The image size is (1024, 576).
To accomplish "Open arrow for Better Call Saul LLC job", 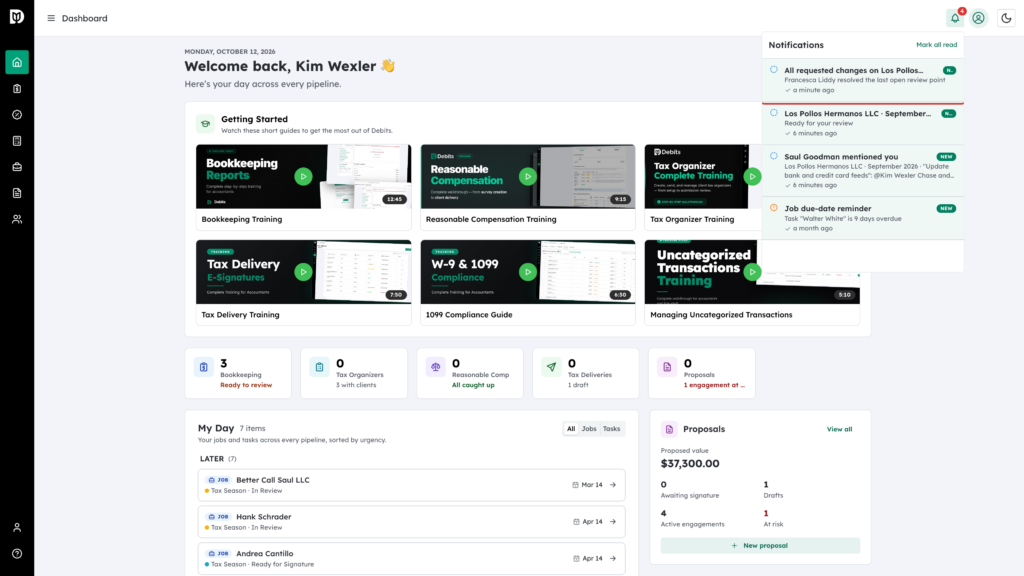I will point(613,485).
